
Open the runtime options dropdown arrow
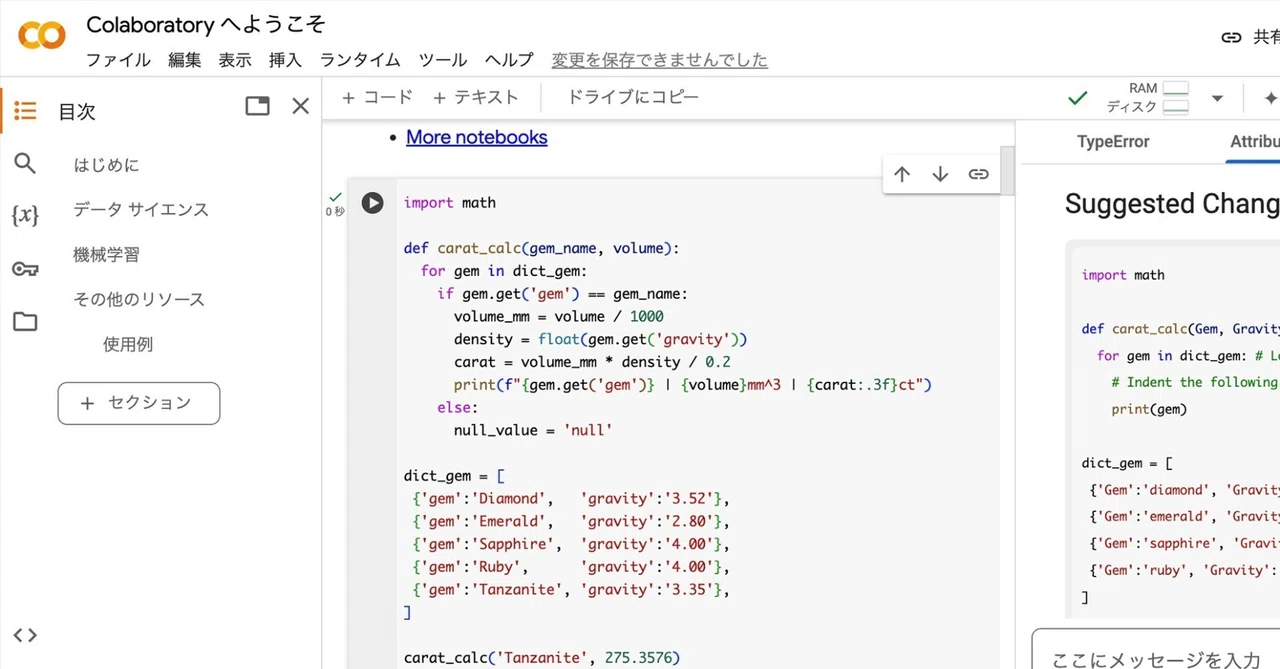coord(1217,98)
